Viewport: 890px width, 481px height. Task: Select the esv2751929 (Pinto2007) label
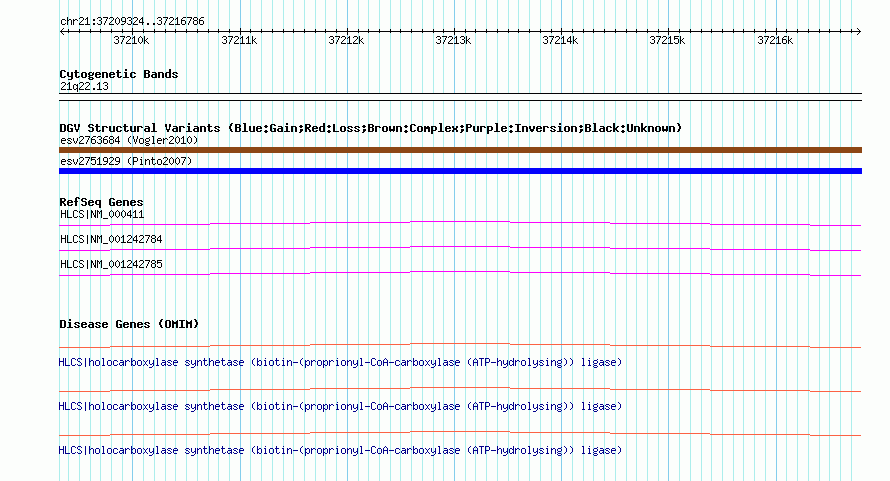pos(126,161)
